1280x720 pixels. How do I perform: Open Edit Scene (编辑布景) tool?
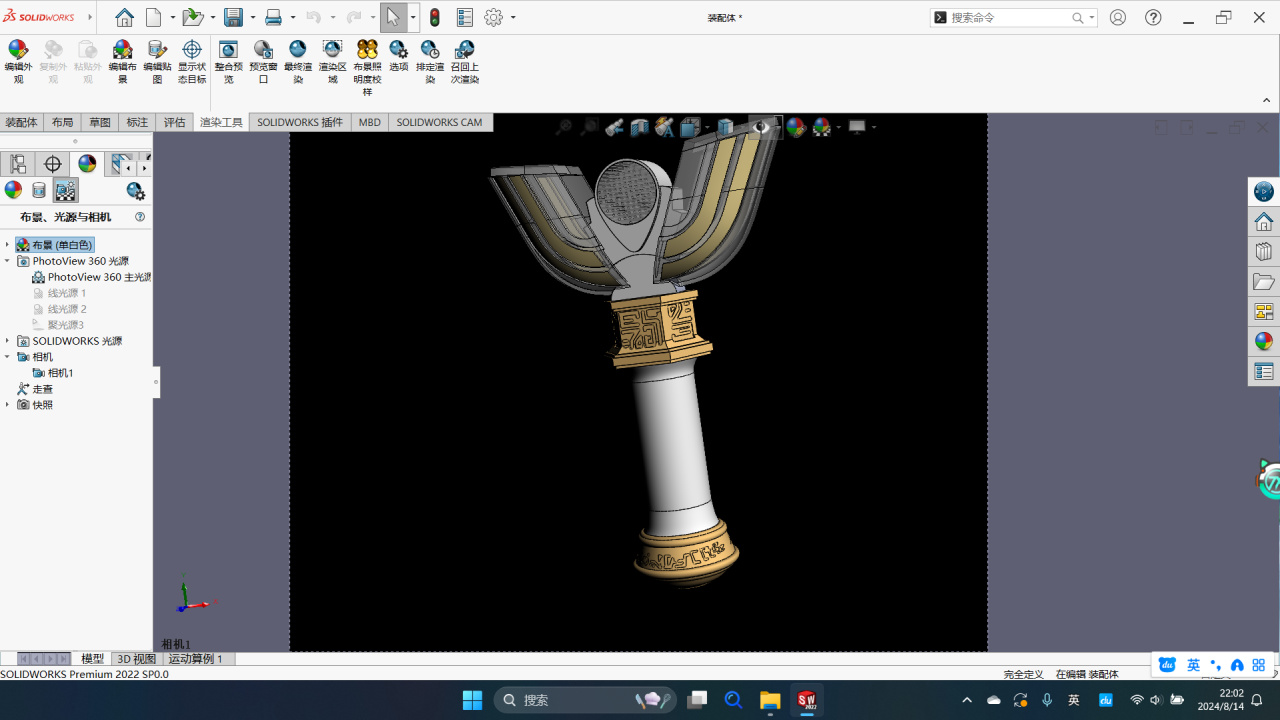[122, 61]
